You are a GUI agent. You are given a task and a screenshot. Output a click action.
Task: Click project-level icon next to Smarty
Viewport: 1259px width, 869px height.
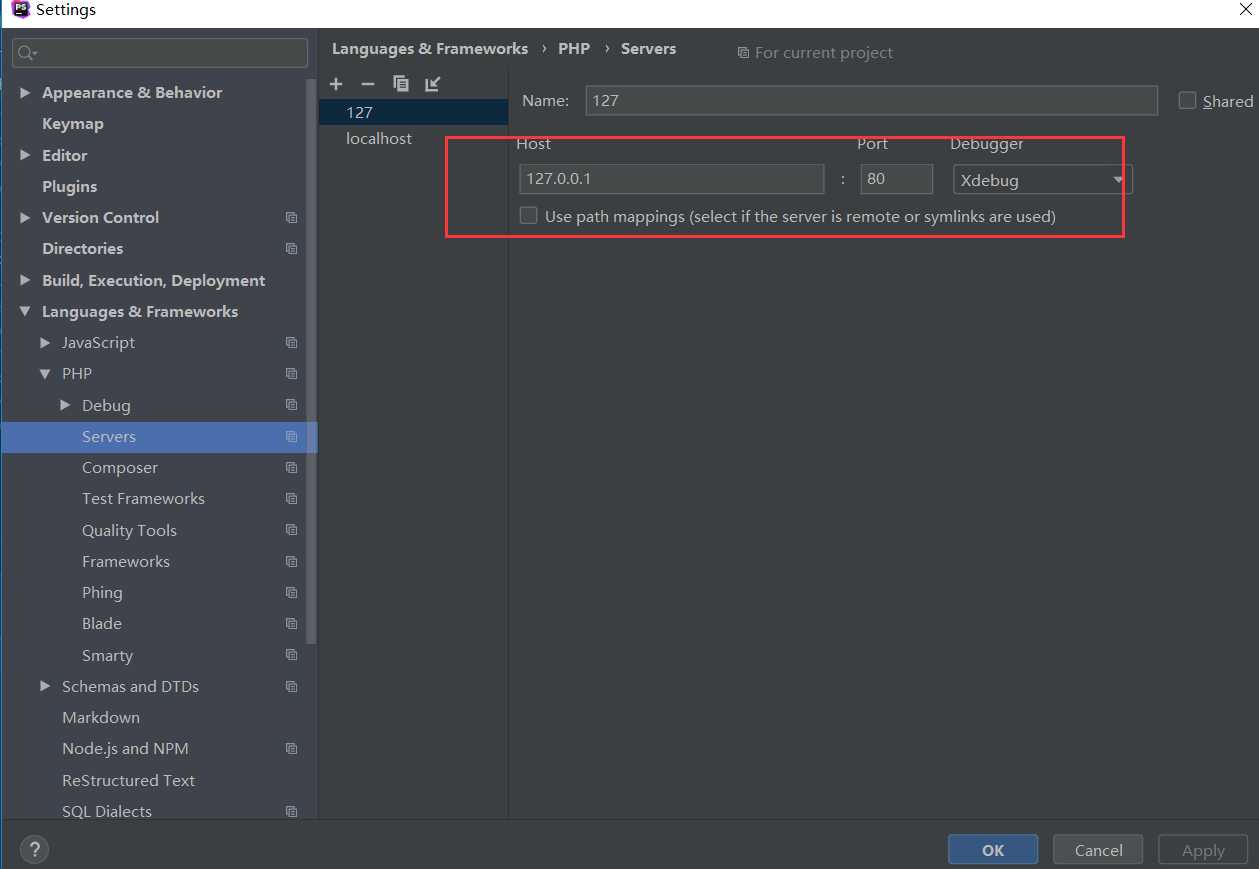click(291, 656)
